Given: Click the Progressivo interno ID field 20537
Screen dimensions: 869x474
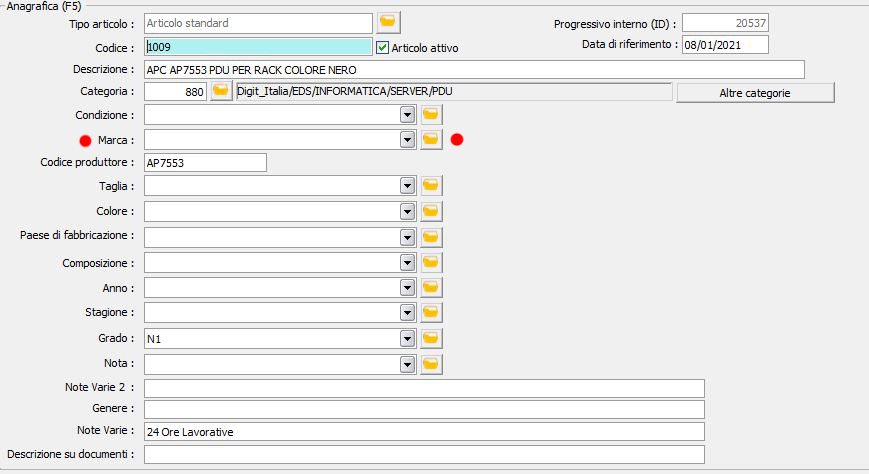Looking at the screenshot, I should click(725, 23).
